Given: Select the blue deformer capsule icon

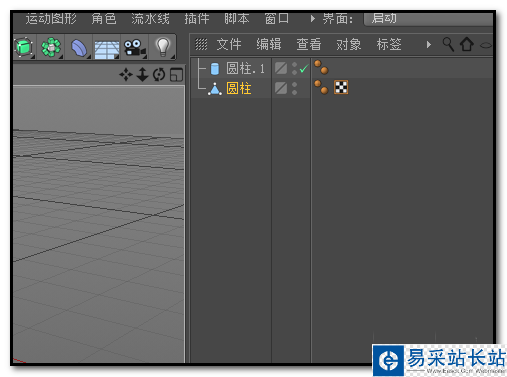Looking at the screenshot, I should tap(79, 48).
